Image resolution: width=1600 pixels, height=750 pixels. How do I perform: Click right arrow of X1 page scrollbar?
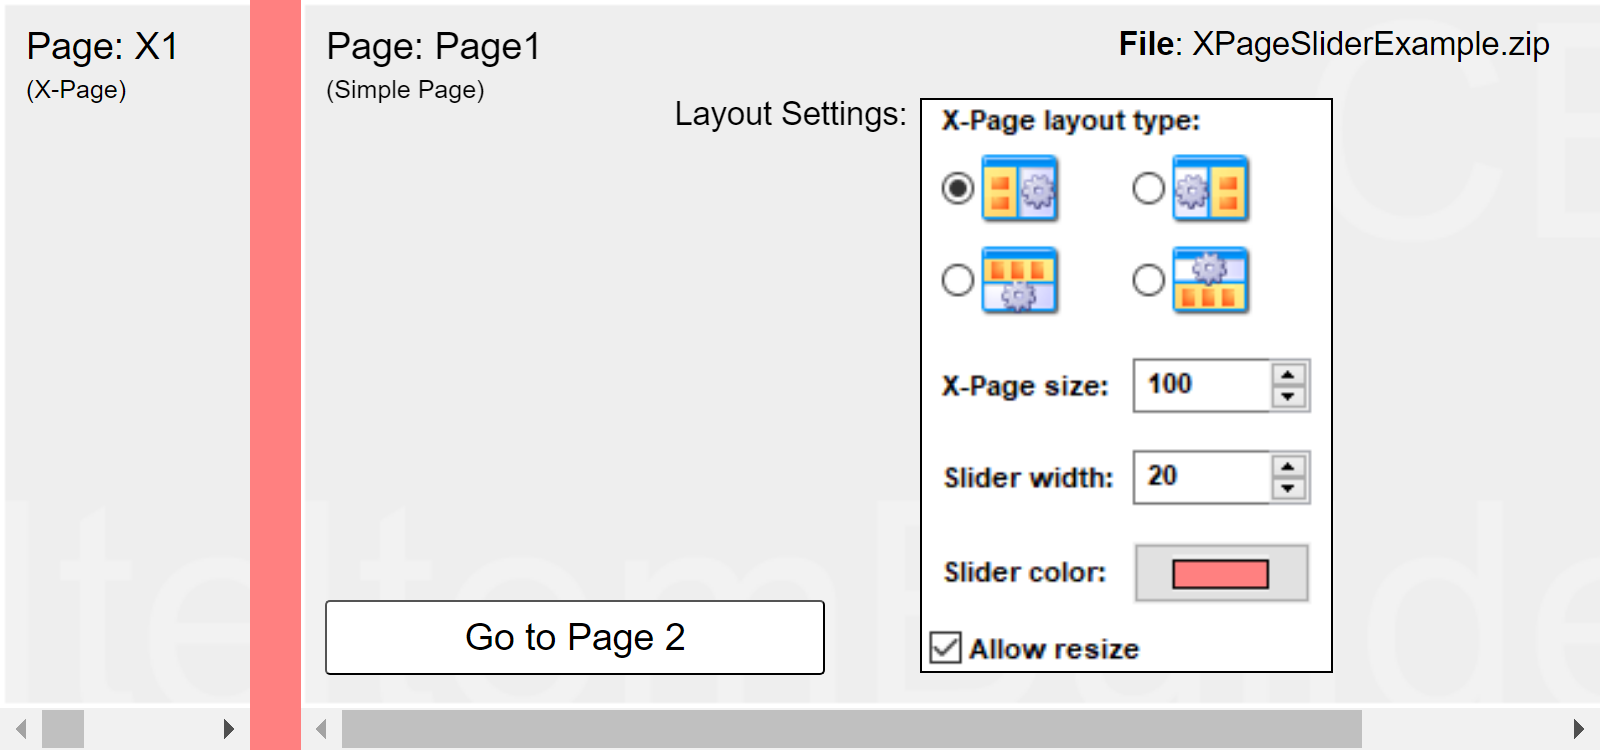[x=229, y=729]
